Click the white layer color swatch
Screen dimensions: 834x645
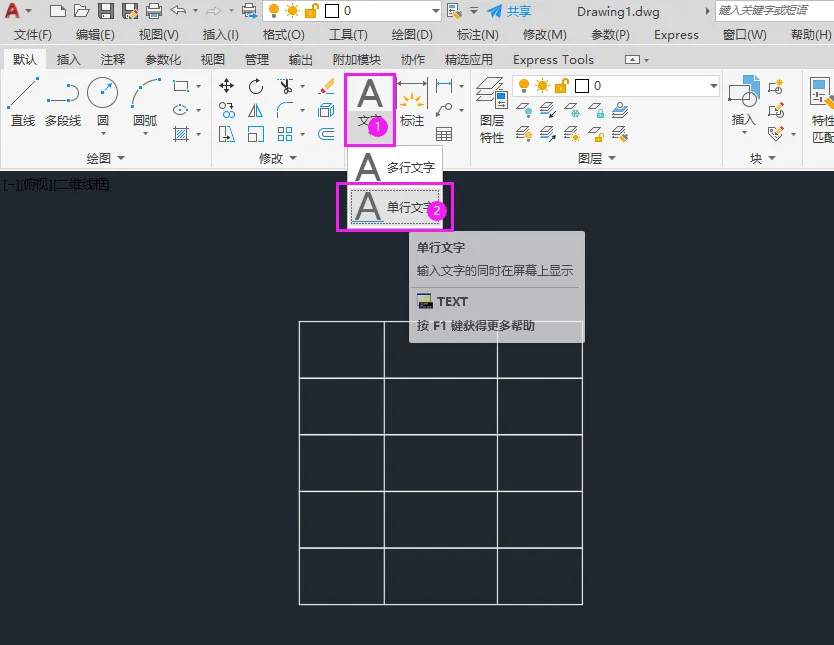tap(582, 86)
